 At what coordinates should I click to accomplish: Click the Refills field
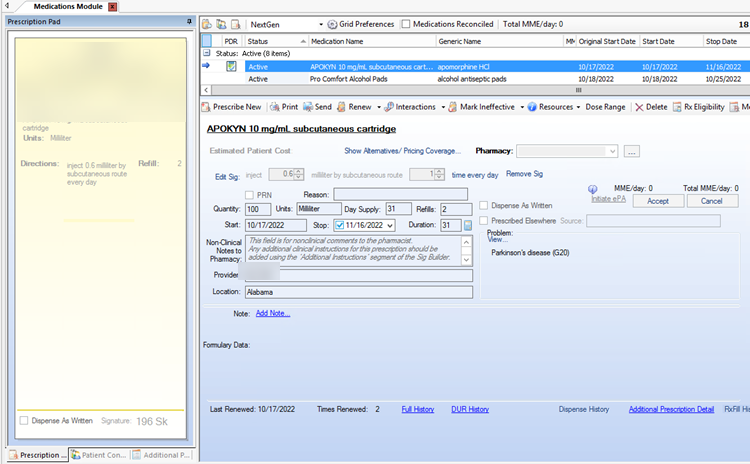(456, 209)
